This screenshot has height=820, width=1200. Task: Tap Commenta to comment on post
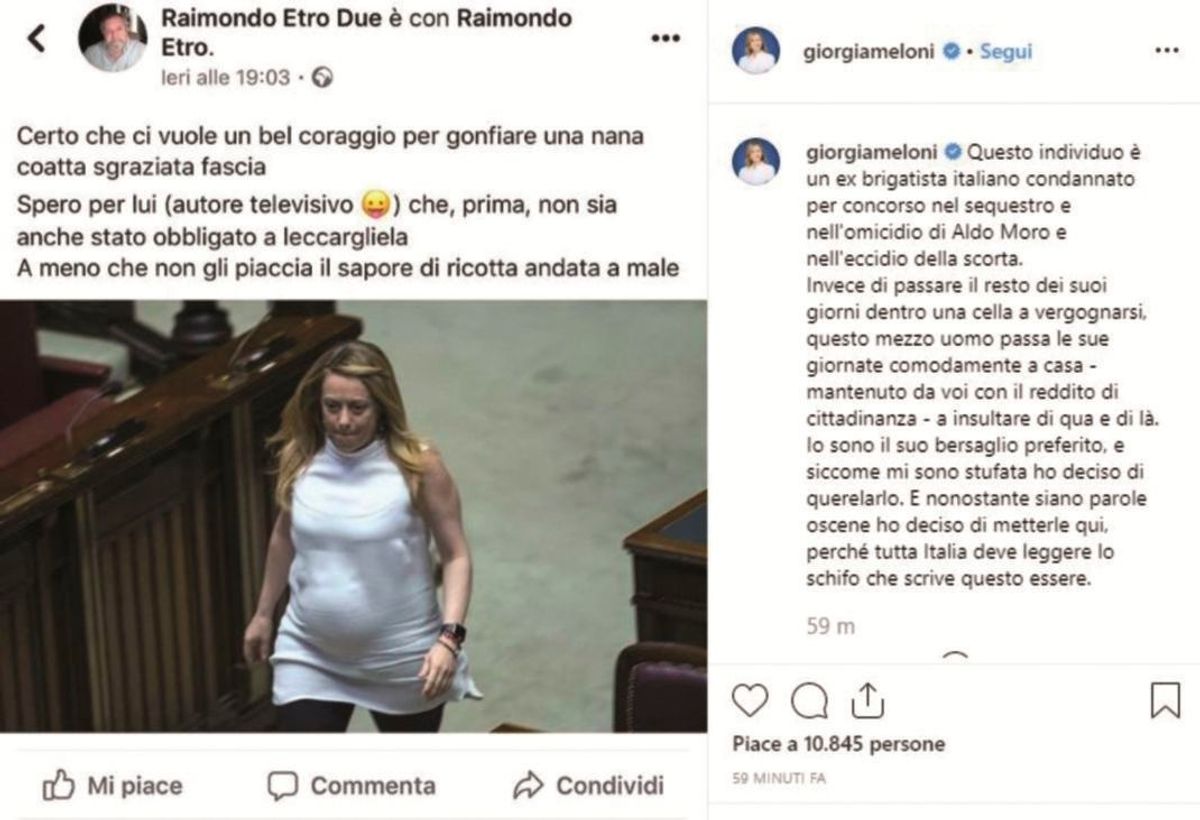pos(351,786)
